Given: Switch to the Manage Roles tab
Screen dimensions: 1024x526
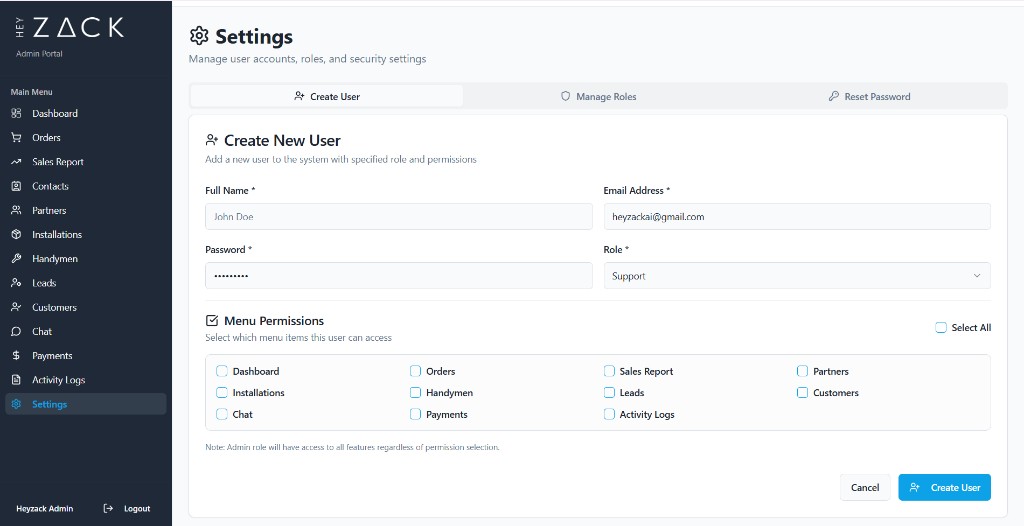Looking at the screenshot, I should coord(599,96).
